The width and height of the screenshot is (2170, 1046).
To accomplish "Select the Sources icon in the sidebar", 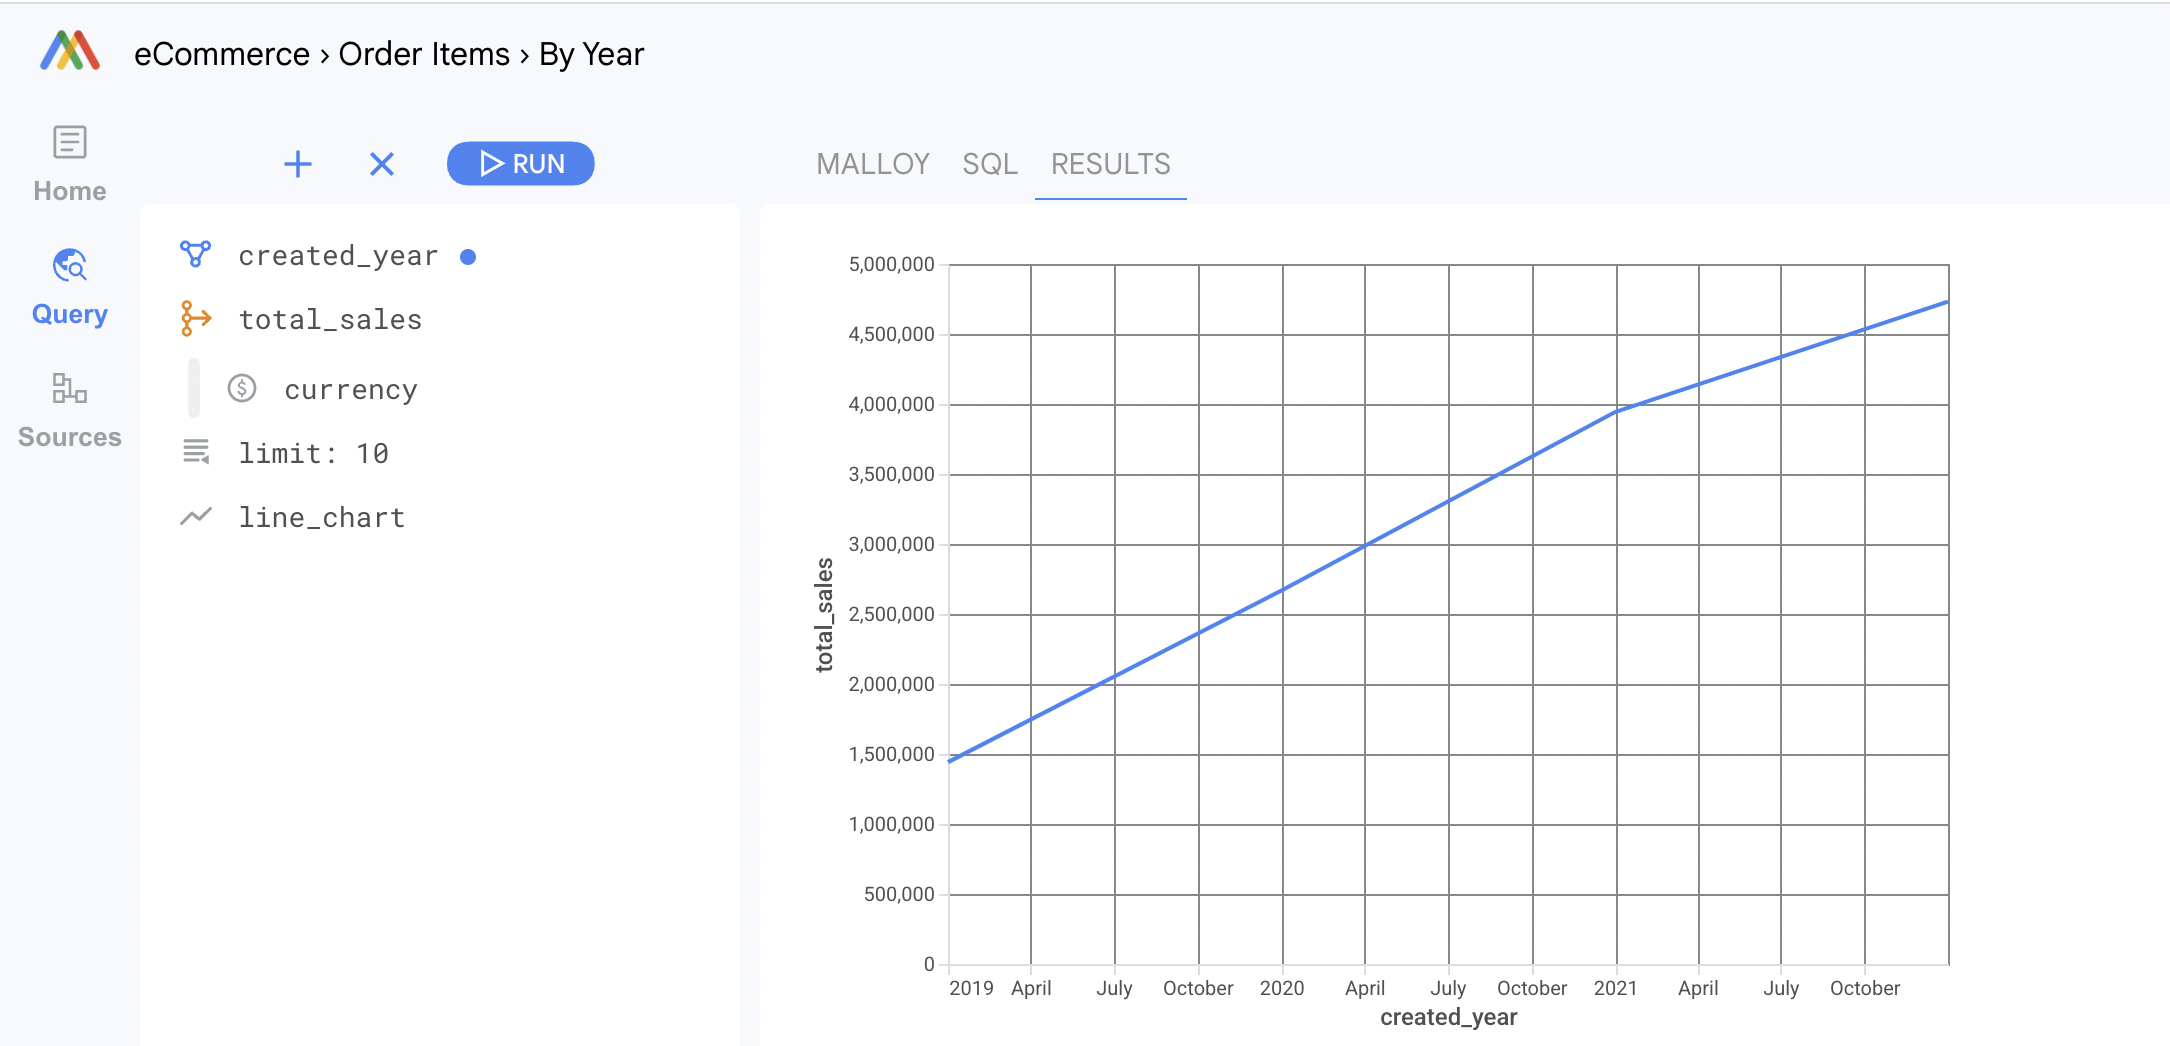I will pyautogui.click(x=67, y=389).
